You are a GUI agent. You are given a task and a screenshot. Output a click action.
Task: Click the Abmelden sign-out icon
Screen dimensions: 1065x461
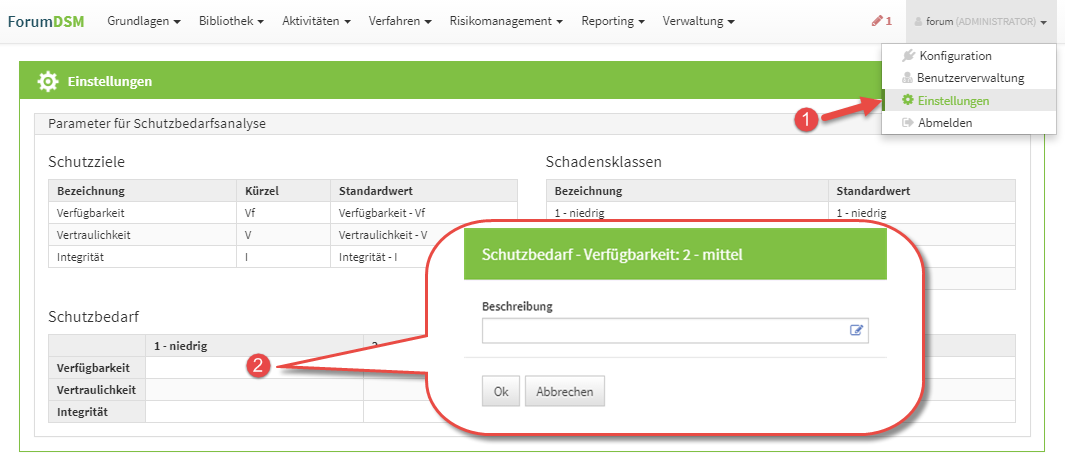907,123
